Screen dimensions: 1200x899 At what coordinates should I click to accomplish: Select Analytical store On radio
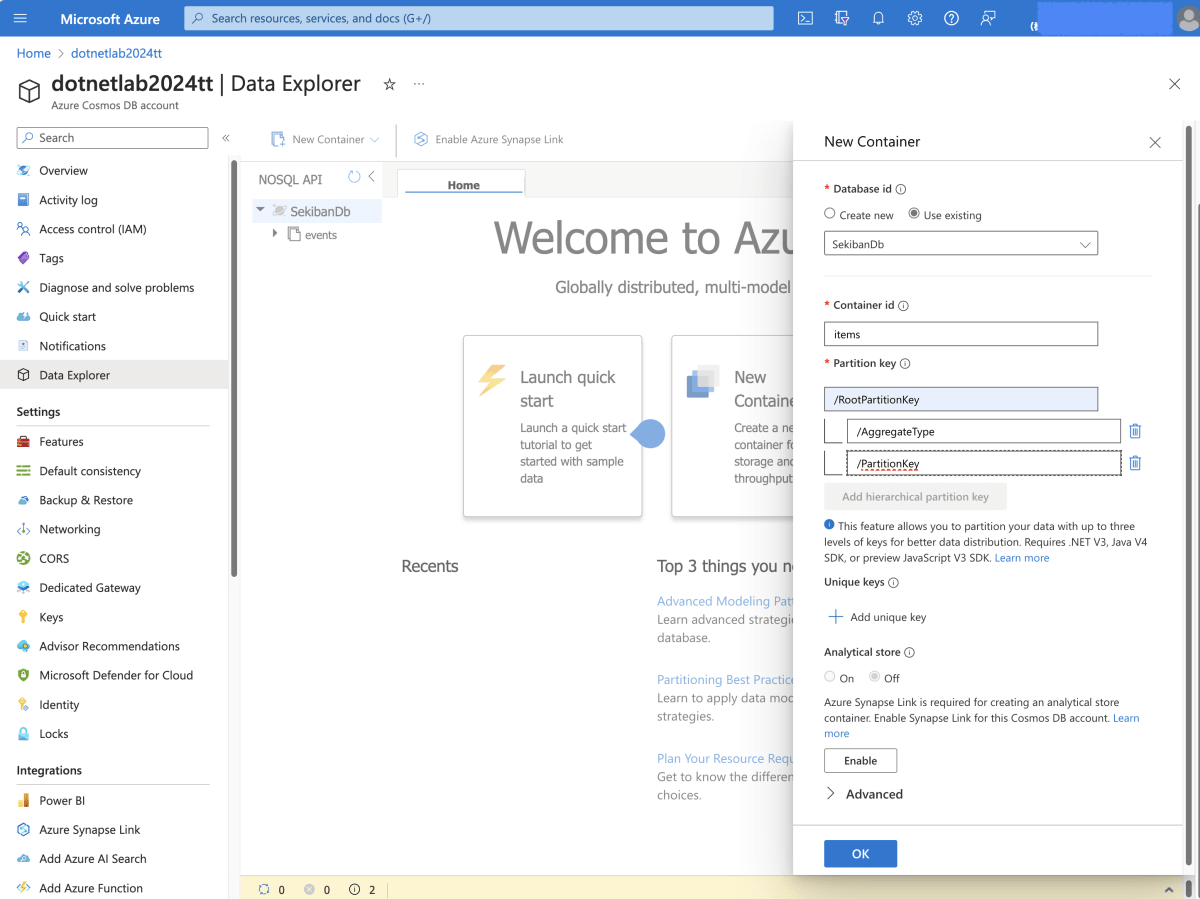[x=830, y=677]
